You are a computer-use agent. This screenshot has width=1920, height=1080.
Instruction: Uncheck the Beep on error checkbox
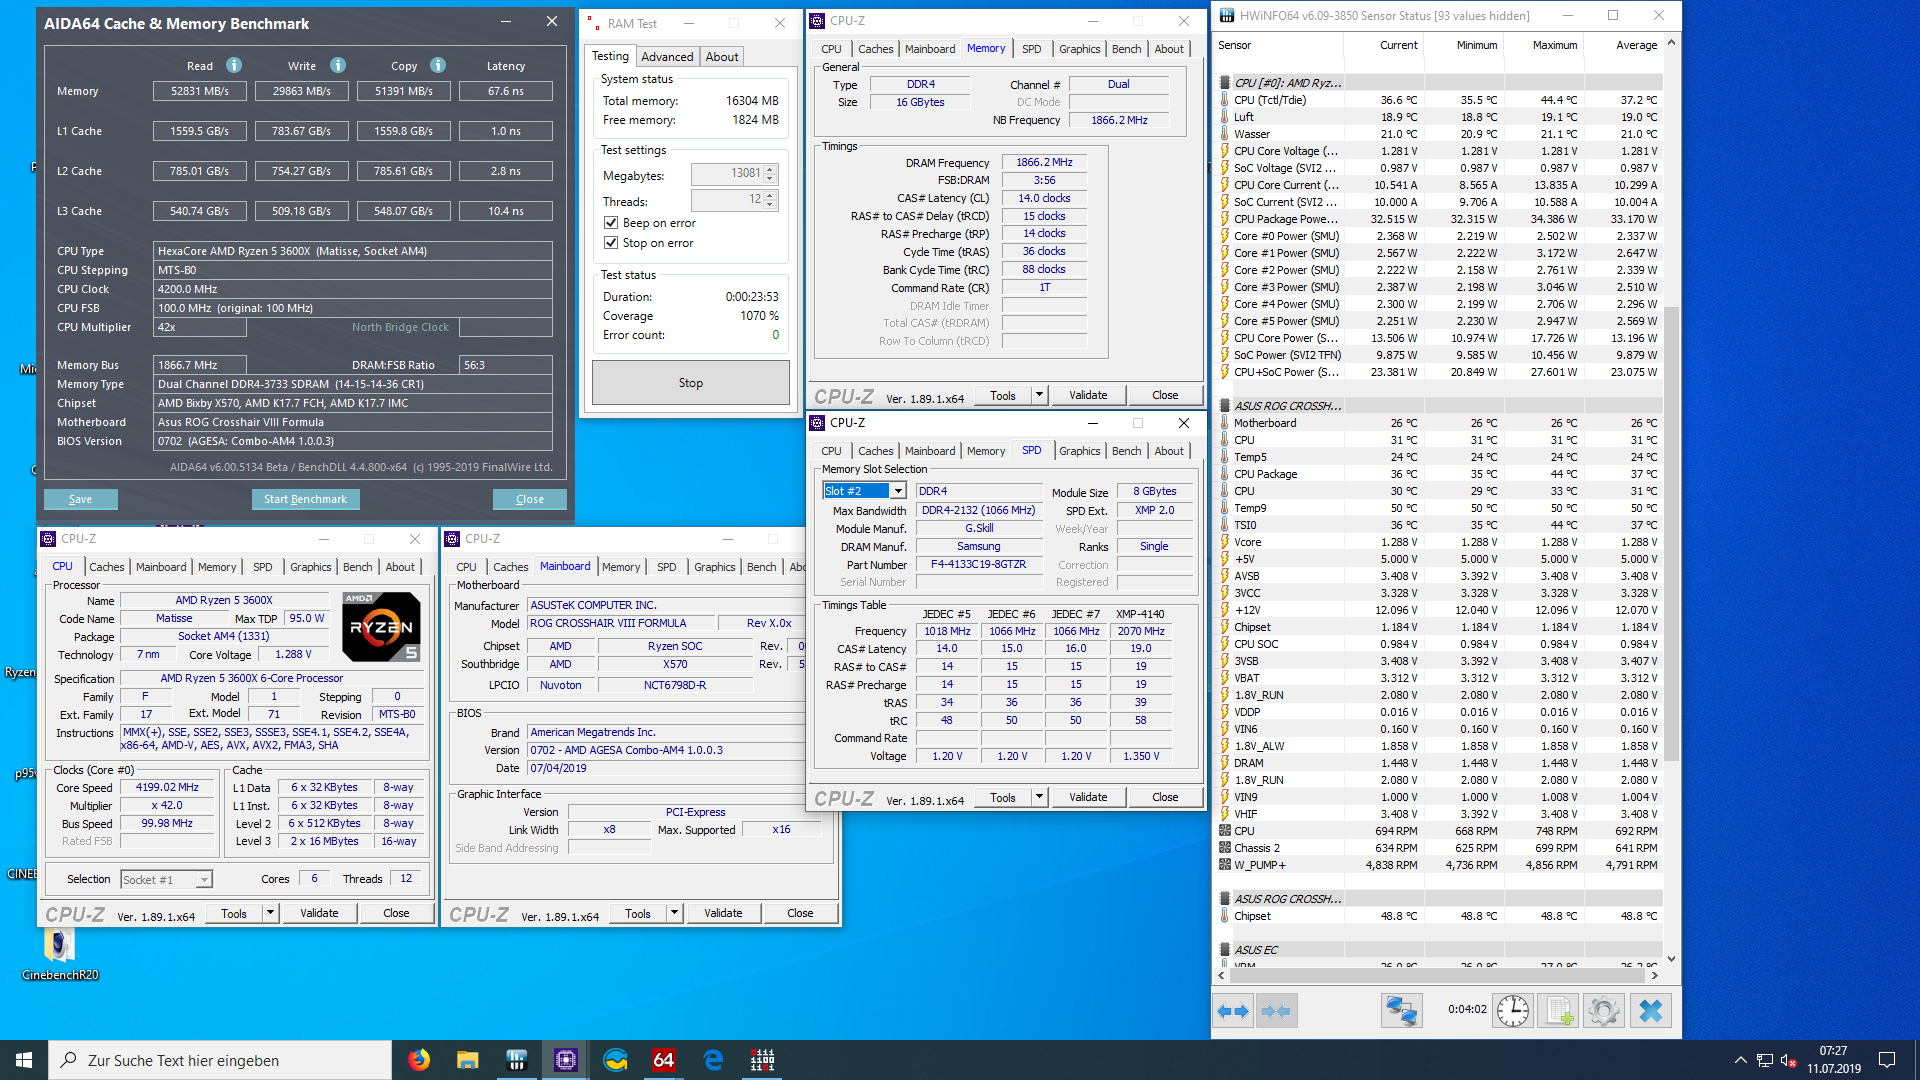[x=611, y=223]
